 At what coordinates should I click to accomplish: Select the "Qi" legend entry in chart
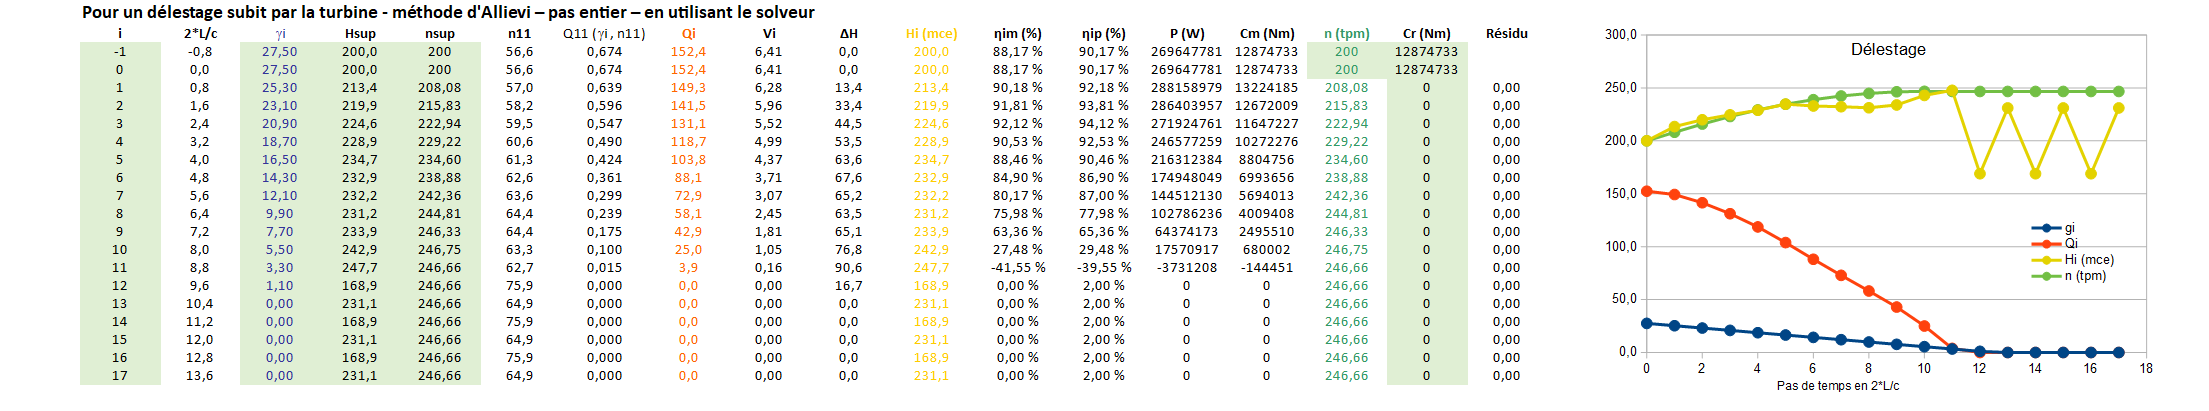[2071, 244]
